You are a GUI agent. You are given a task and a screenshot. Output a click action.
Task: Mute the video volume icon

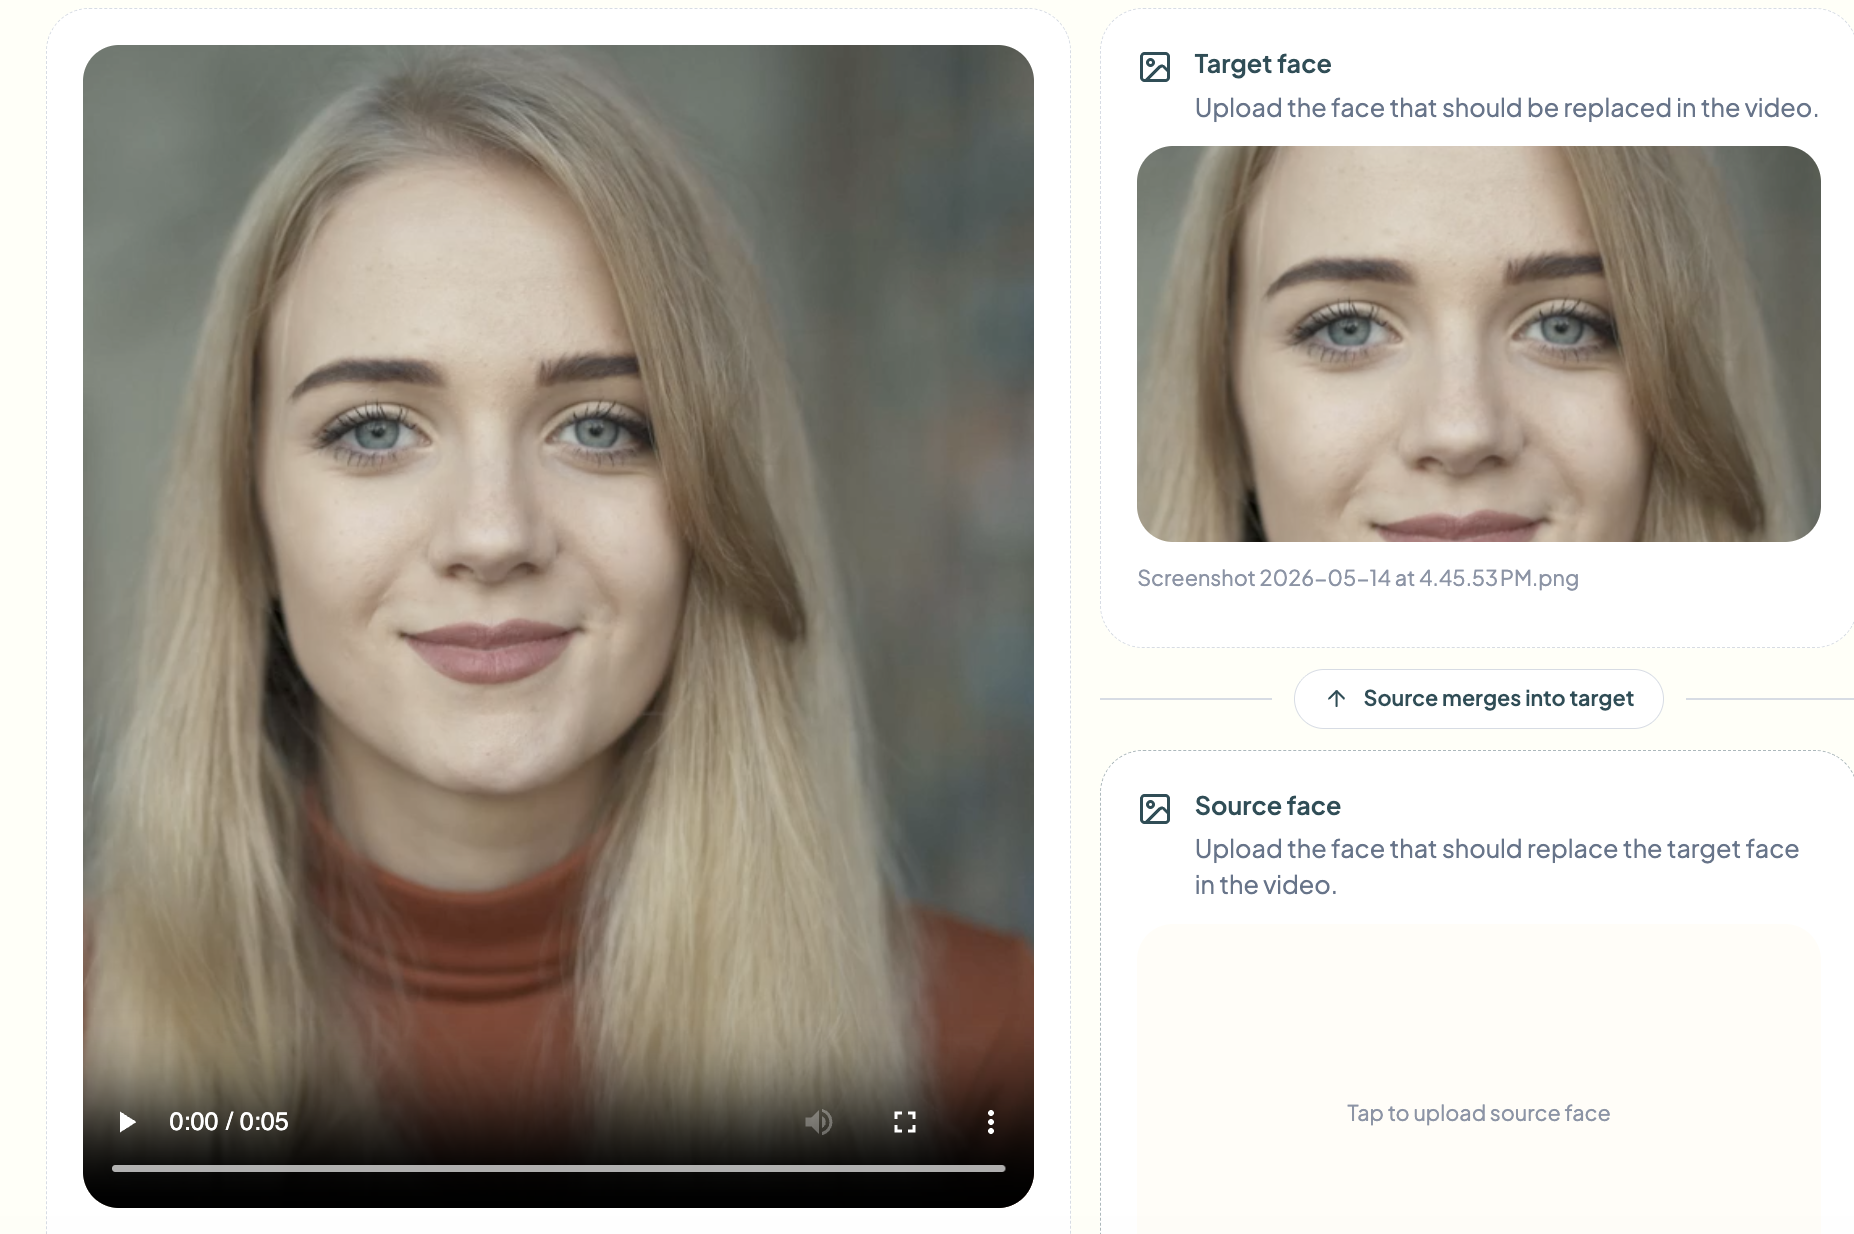click(x=818, y=1122)
